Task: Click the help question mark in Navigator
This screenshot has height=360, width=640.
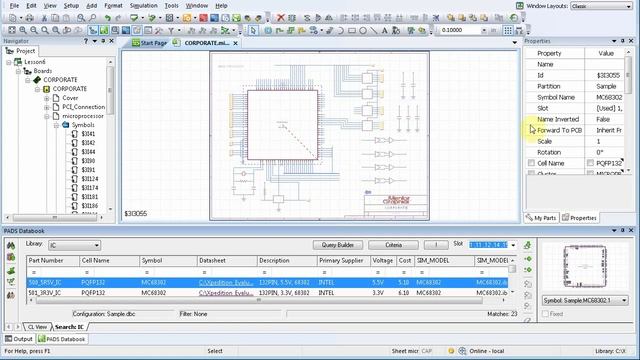Action: point(86,41)
